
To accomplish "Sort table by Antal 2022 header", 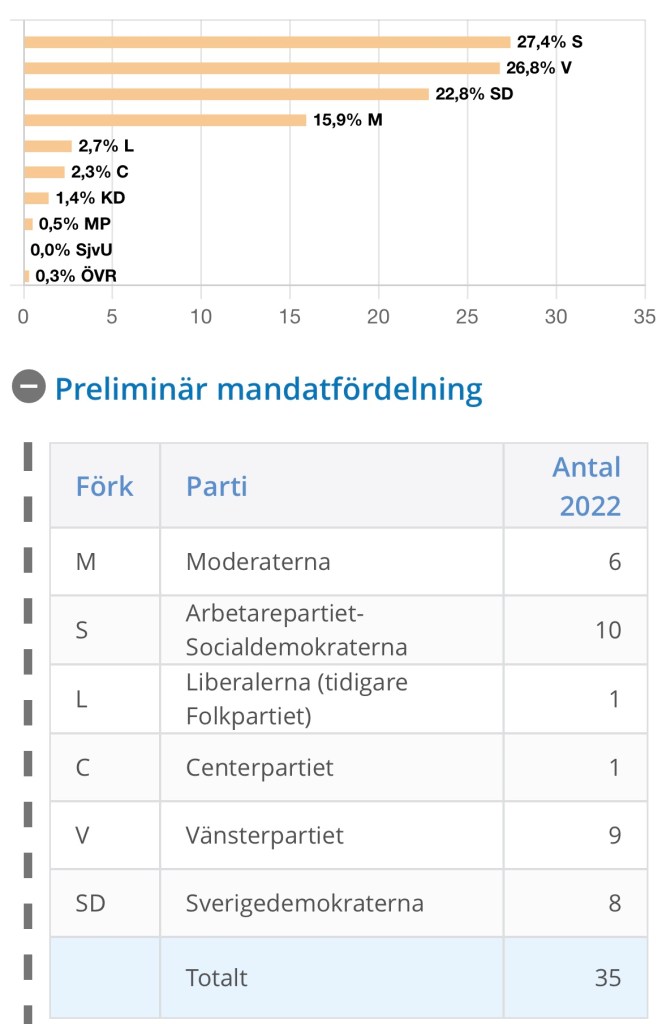I will 587,487.
